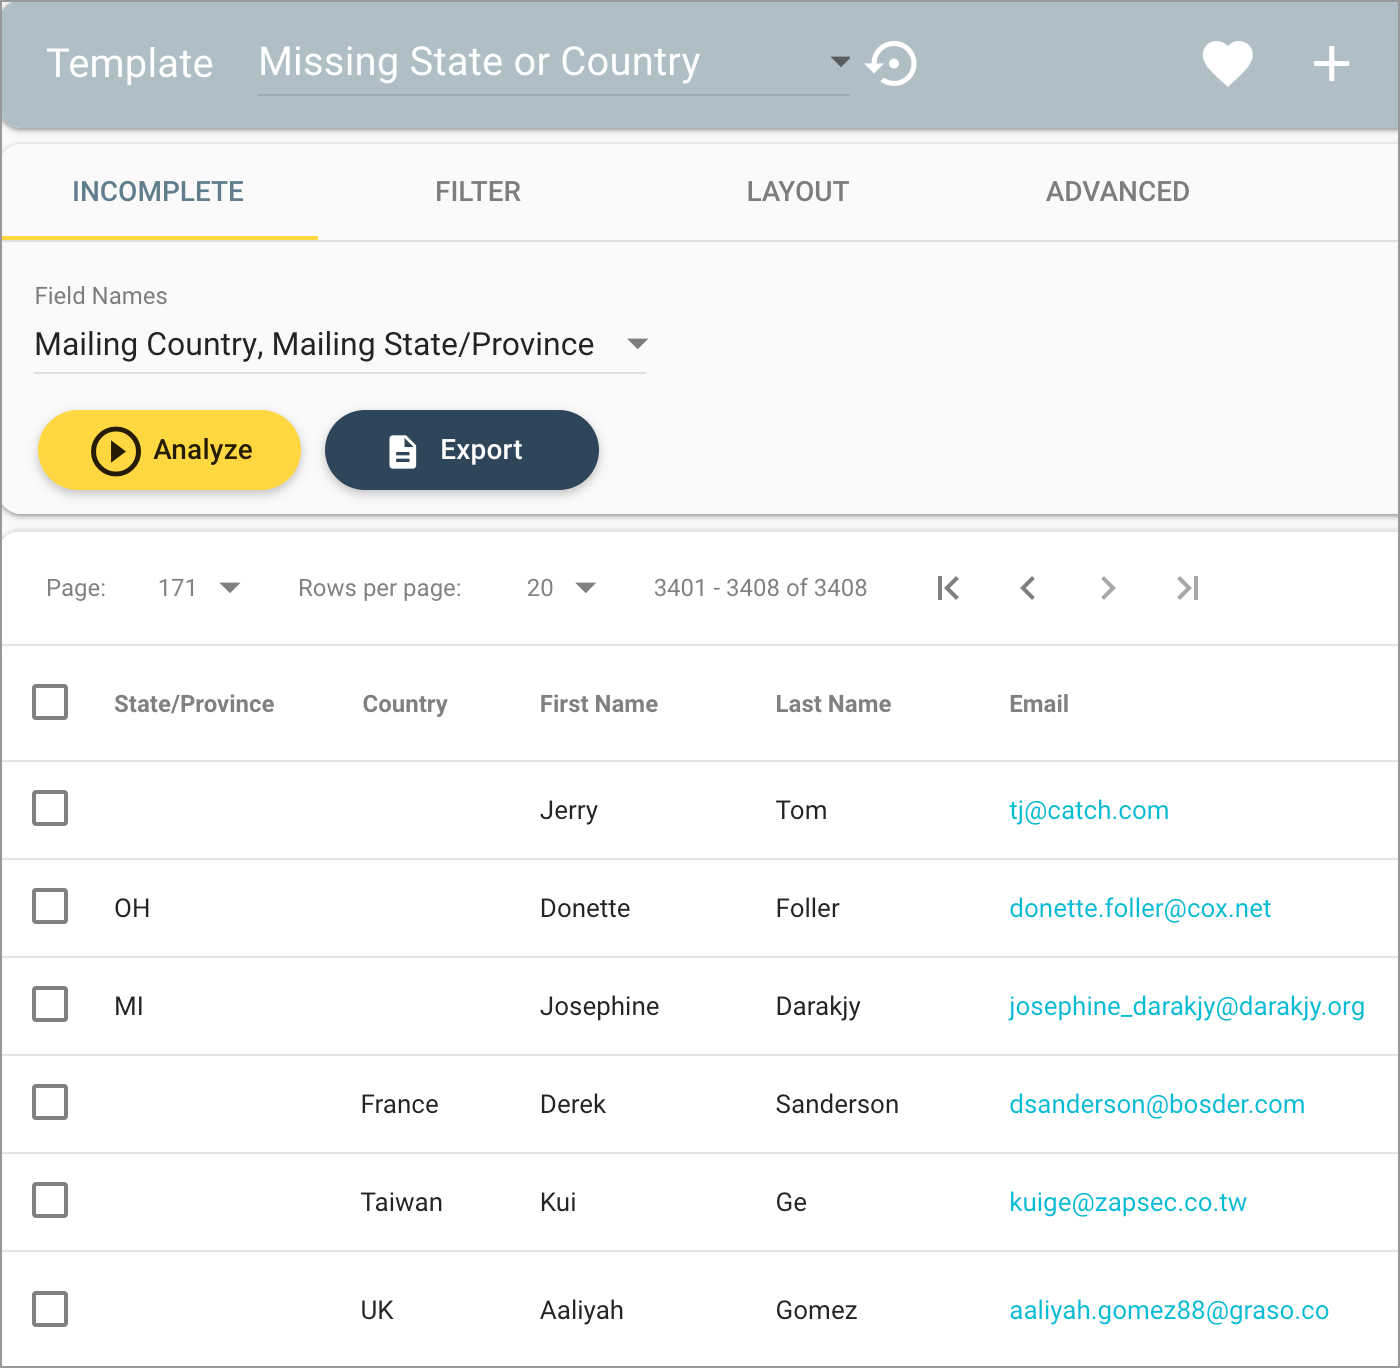Viewport: 1400px width, 1368px height.
Task: Open email link donette.foller@cox.net
Action: click(1140, 908)
